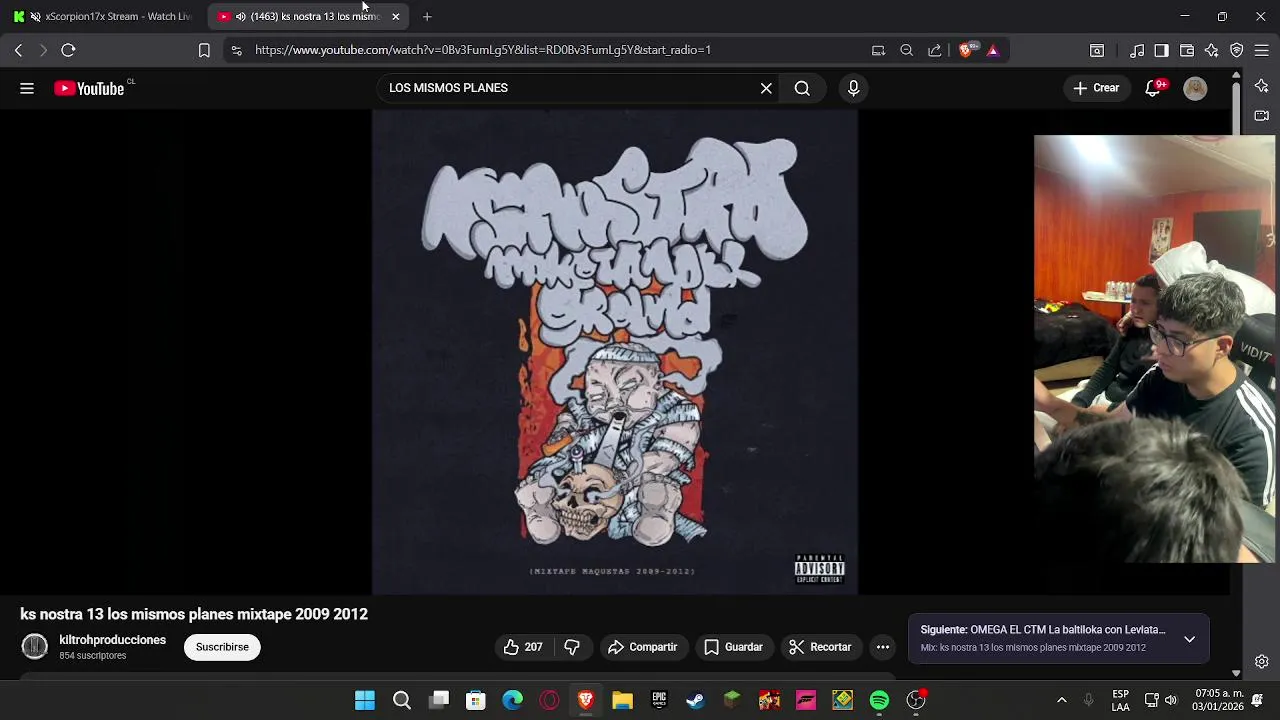
Task: Open volume control in system tray
Action: coord(1171,700)
